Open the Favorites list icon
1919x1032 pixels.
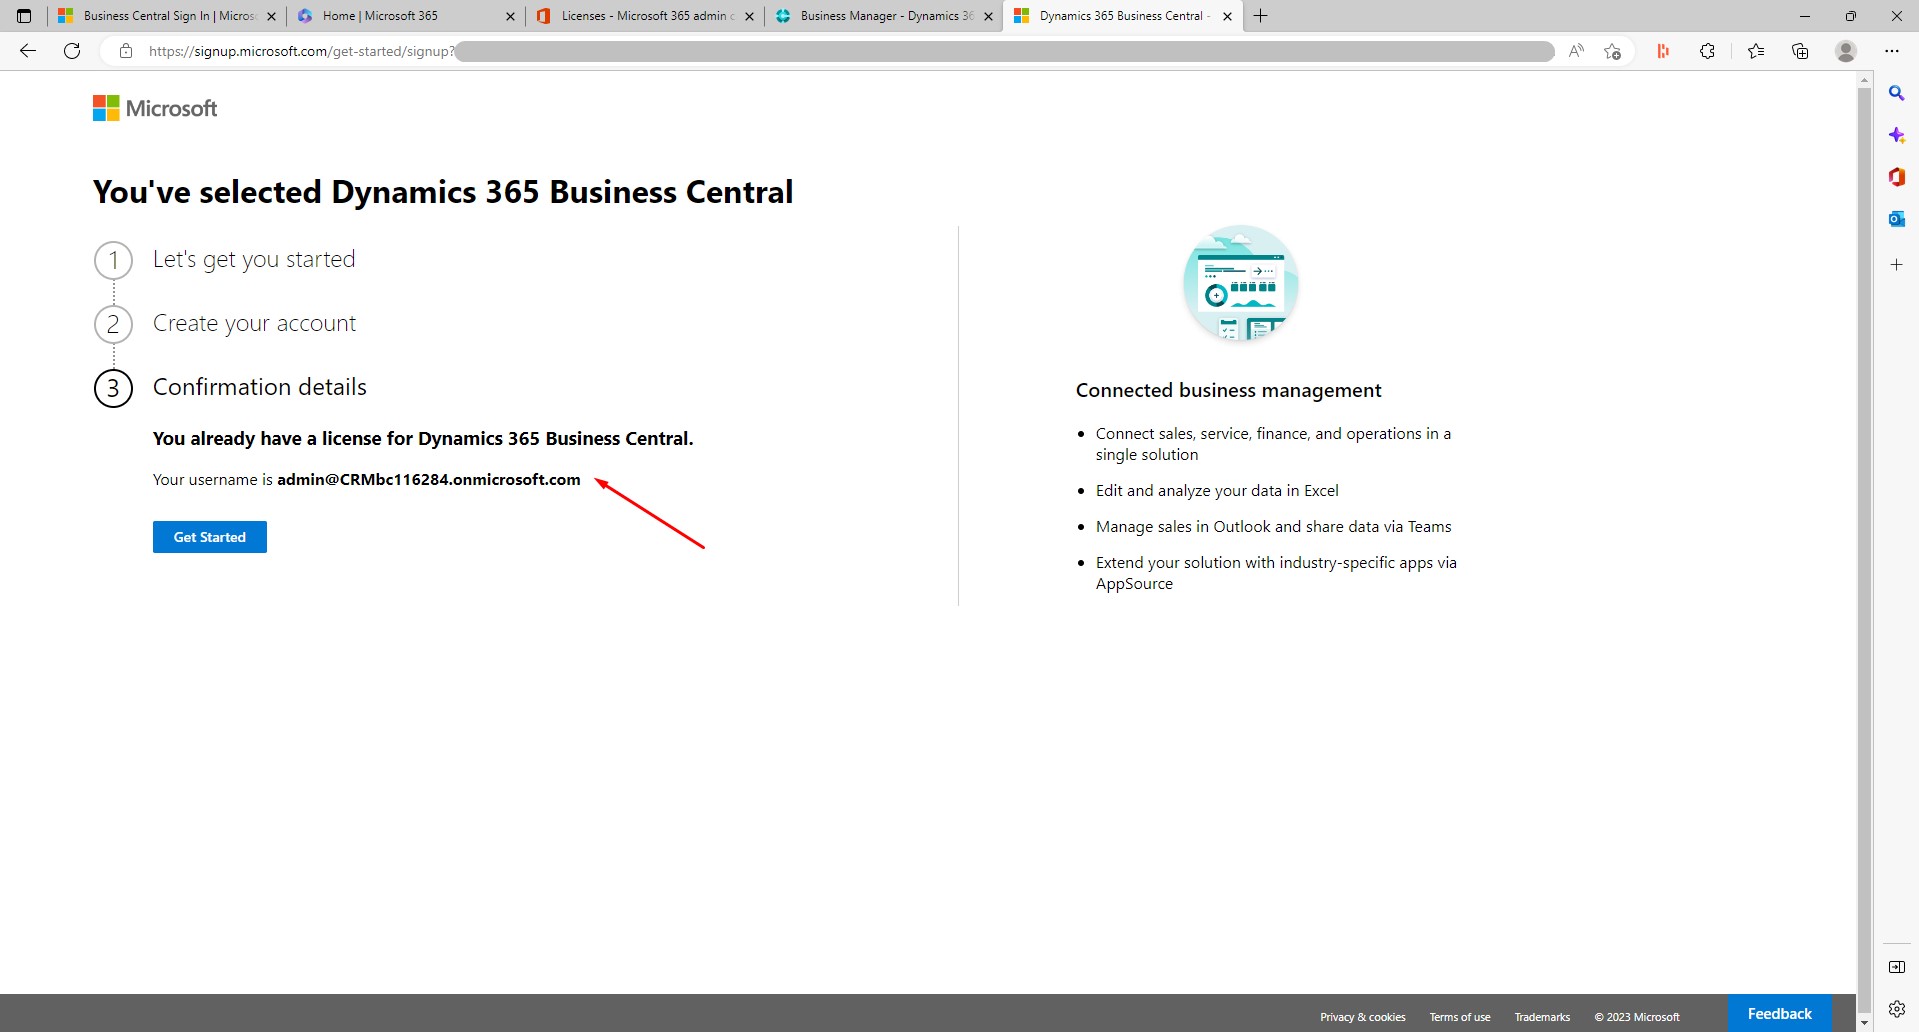(x=1756, y=51)
